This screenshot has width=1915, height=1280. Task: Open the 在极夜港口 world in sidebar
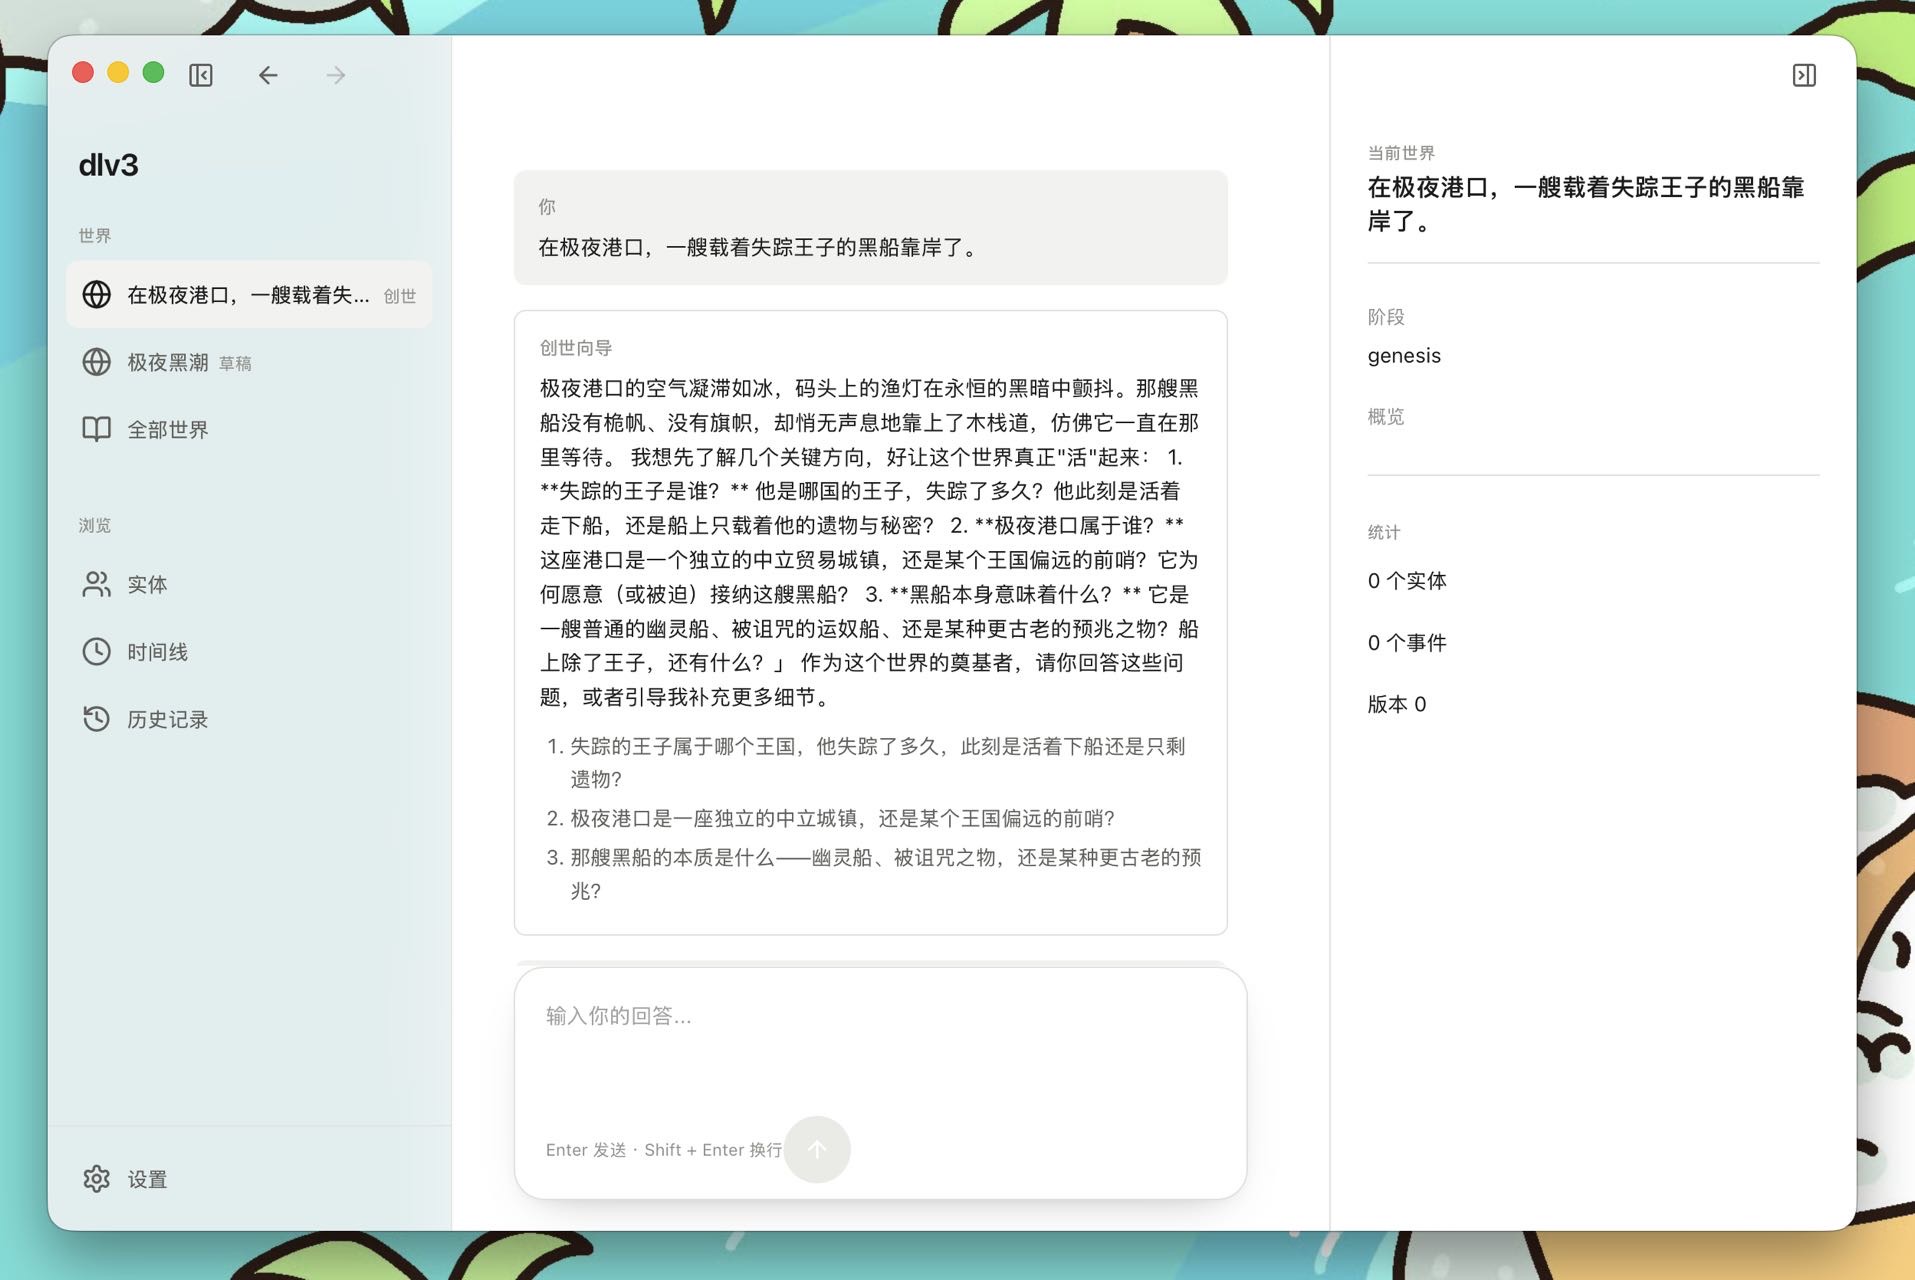(x=249, y=295)
